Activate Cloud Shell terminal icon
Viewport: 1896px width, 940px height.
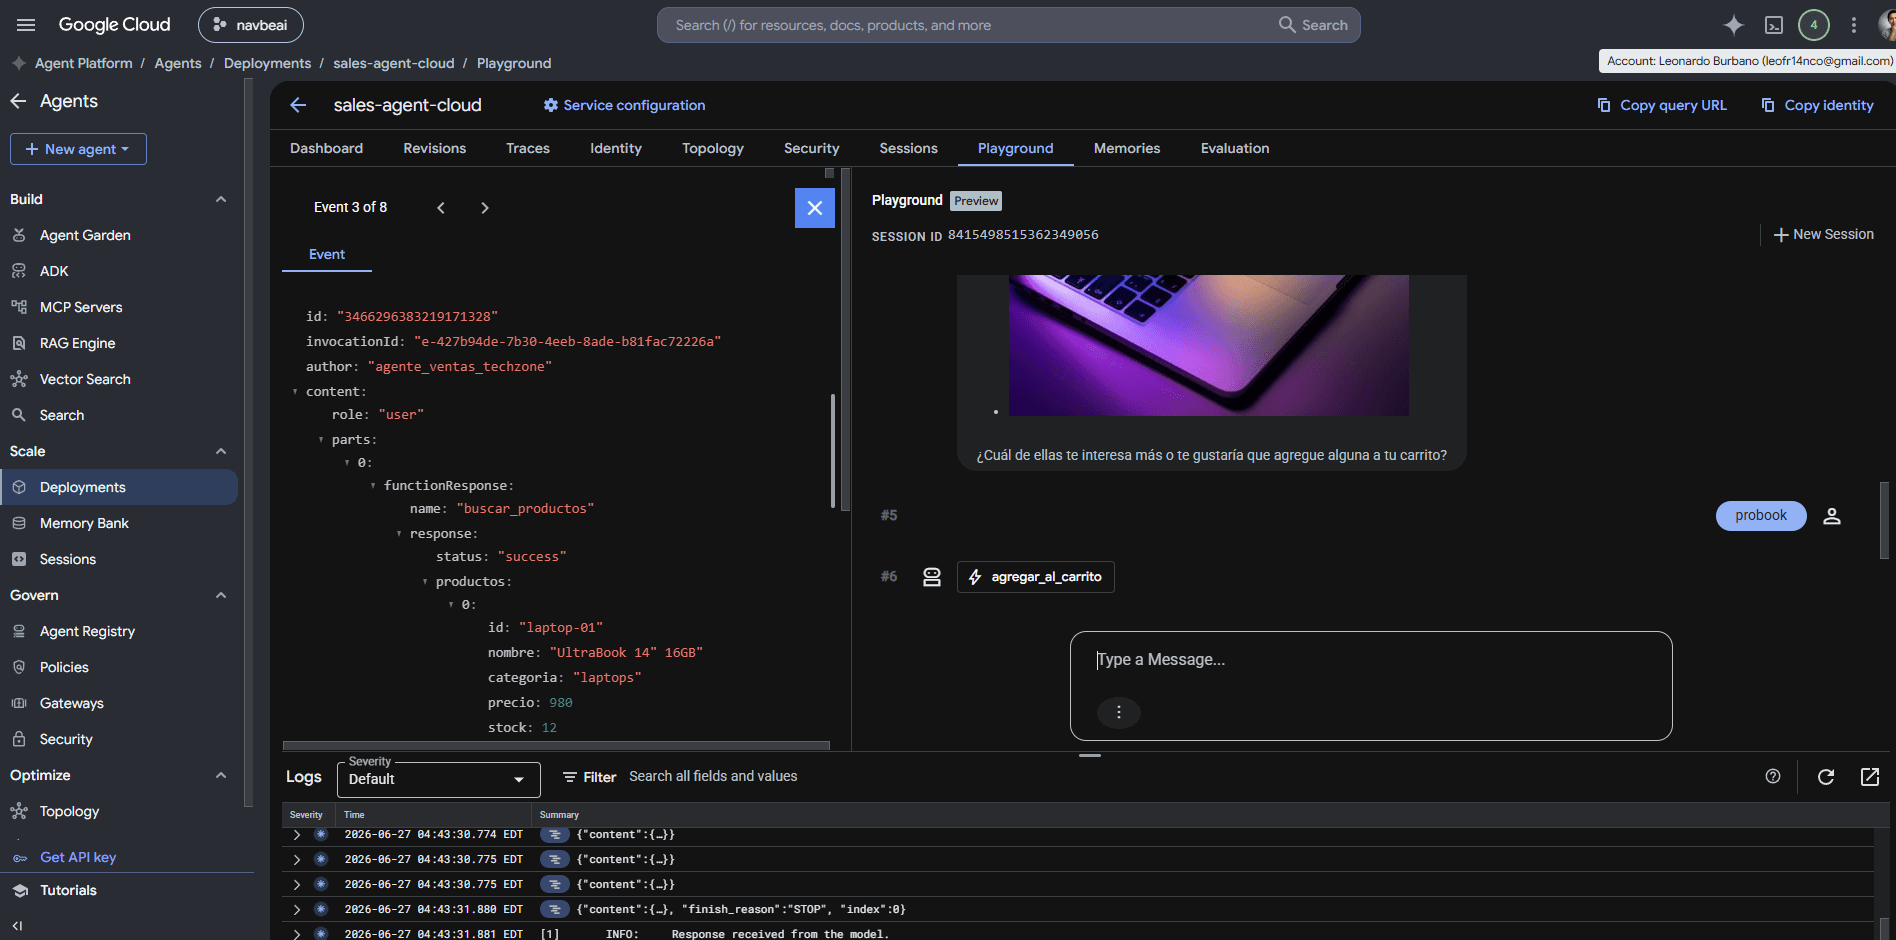point(1774,25)
